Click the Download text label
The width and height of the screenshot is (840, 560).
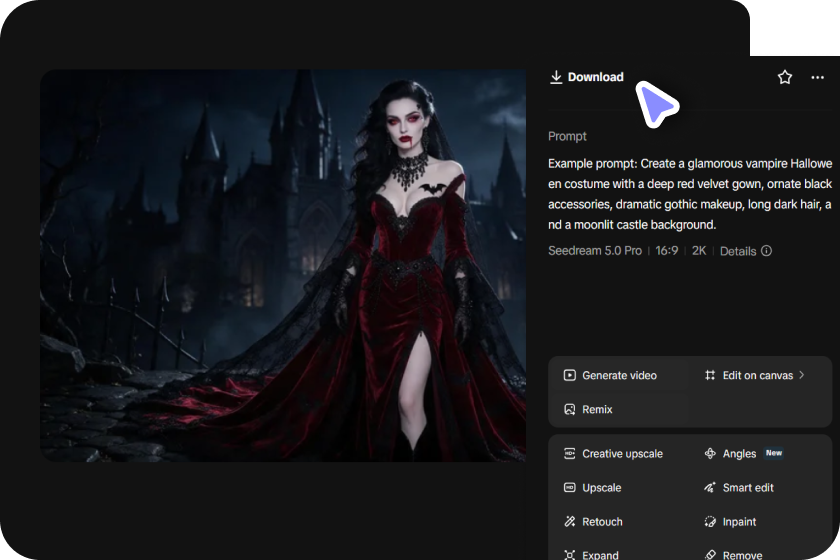click(x=595, y=77)
